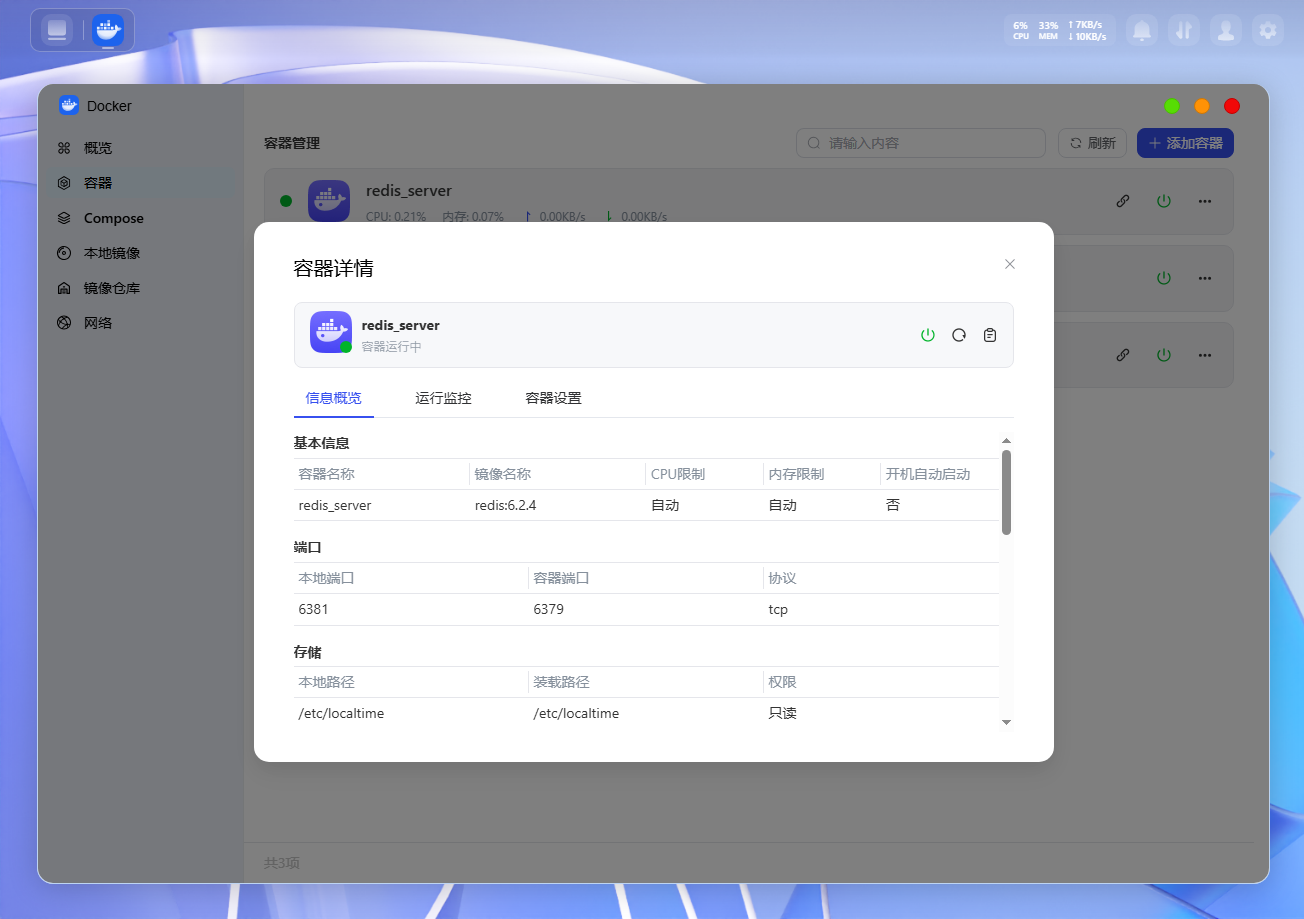Click /etc/localtime under 装载路径
1304x919 pixels.
click(x=576, y=713)
